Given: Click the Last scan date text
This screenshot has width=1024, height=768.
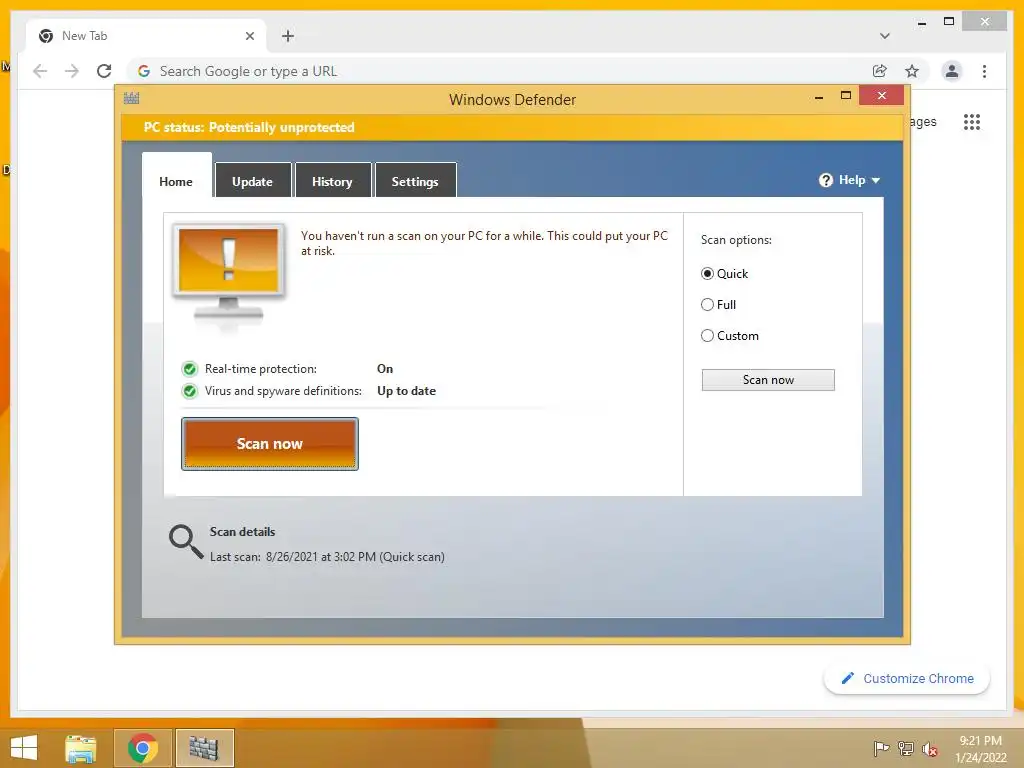Looking at the screenshot, I should point(327,557).
